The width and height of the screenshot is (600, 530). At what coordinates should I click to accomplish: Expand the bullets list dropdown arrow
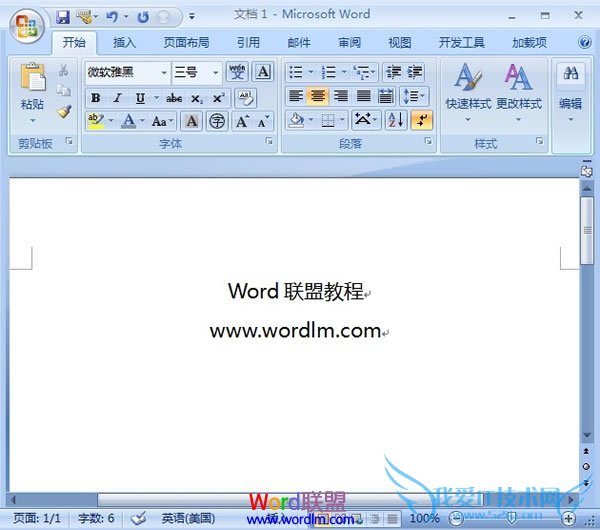[310, 72]
